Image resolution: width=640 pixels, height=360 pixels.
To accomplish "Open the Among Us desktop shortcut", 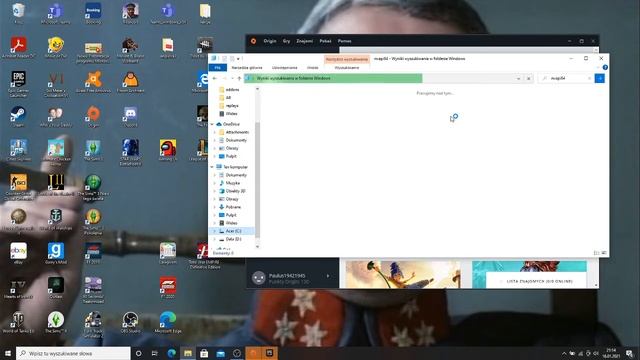I will 168,150.
